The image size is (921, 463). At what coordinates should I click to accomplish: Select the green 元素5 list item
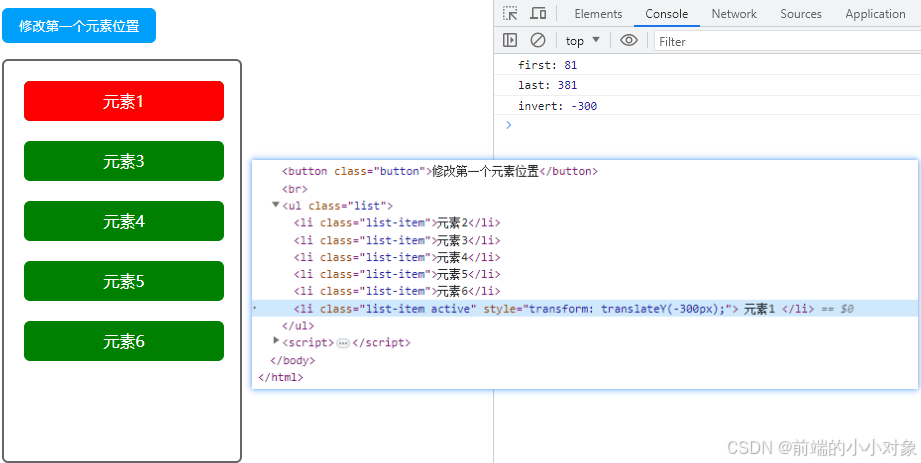(x=124, y=281)
